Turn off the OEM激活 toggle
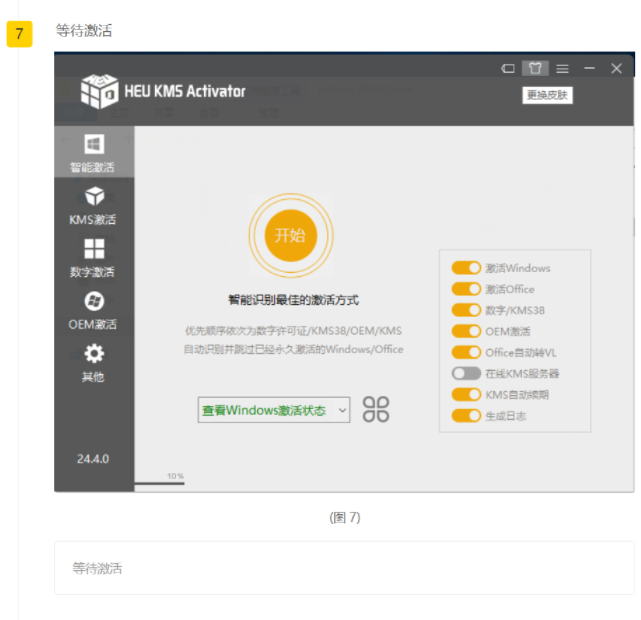The height and width of the screenshot is (620, 641). point(466,331)
